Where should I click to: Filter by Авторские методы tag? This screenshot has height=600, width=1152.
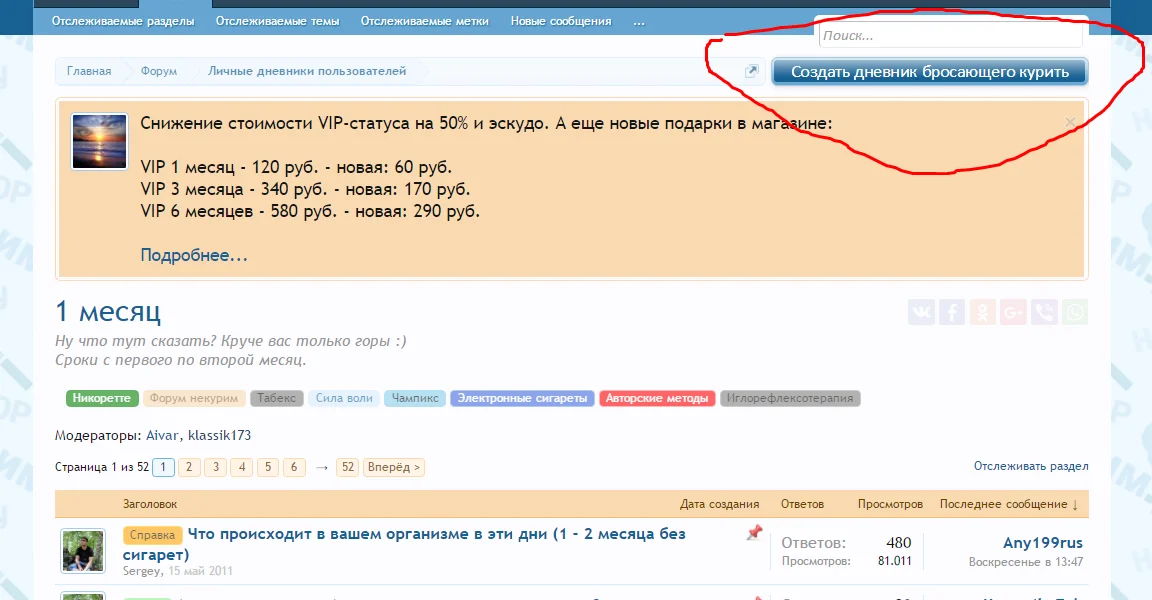(x=657, y=398)
